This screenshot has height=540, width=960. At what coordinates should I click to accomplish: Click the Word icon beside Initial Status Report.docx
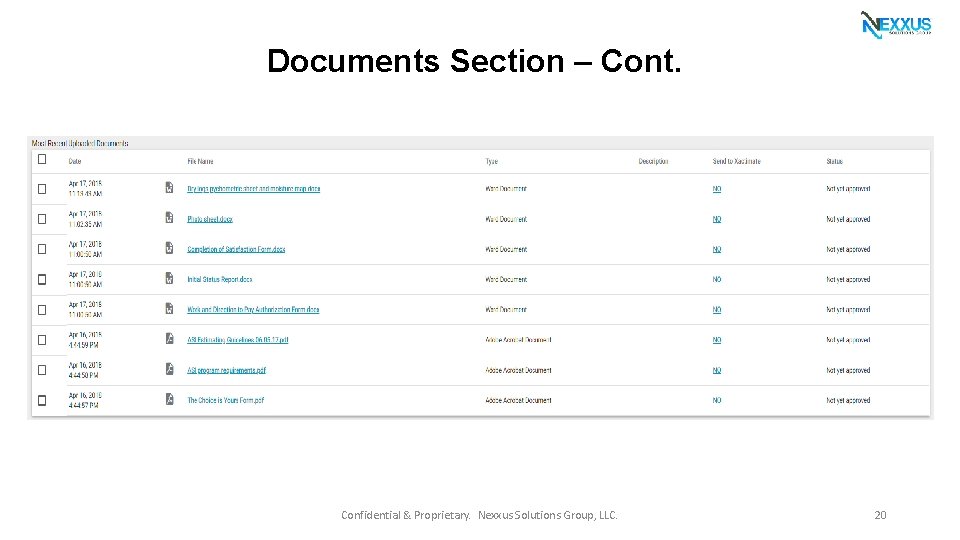[169, 278]
